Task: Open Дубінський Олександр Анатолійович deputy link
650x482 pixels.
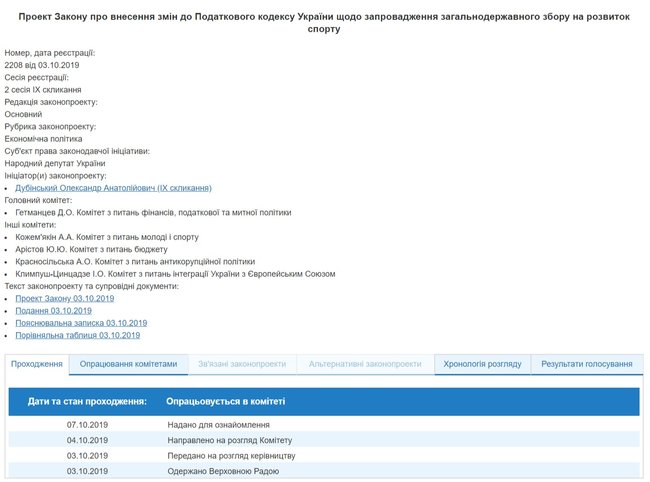Action: (x=113, y=188)
